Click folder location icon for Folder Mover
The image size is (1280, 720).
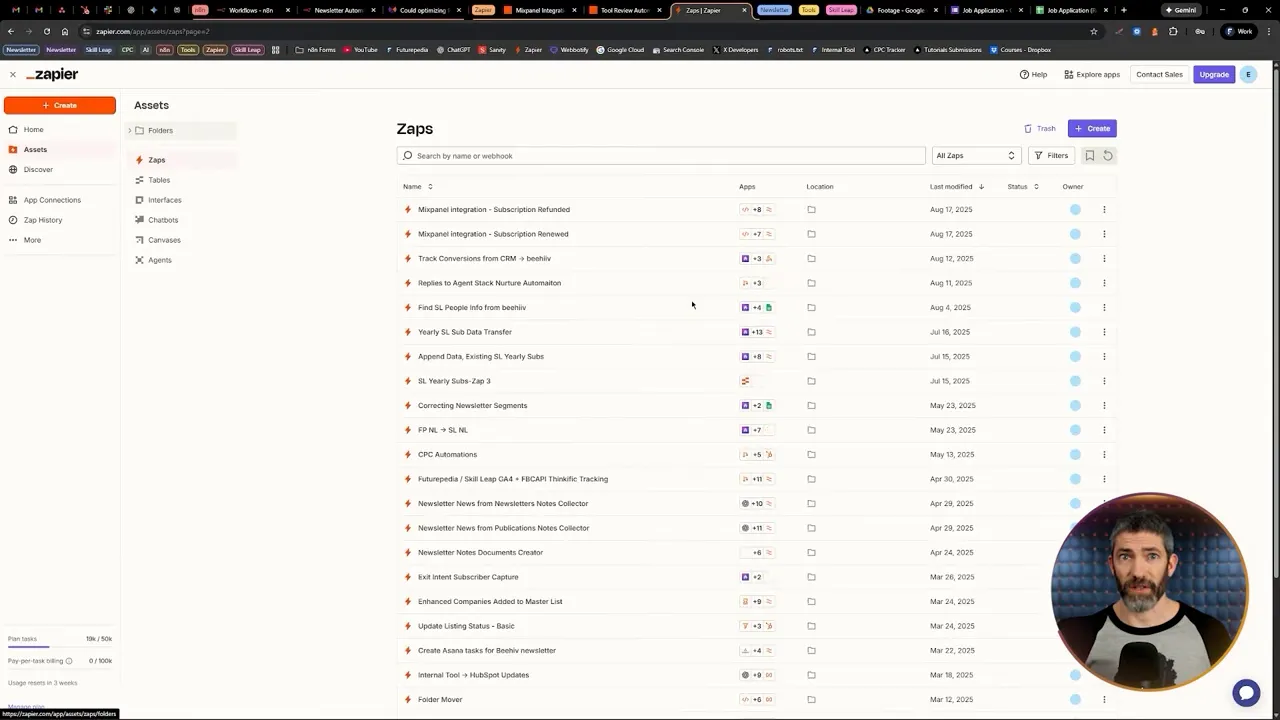[811, 700]
